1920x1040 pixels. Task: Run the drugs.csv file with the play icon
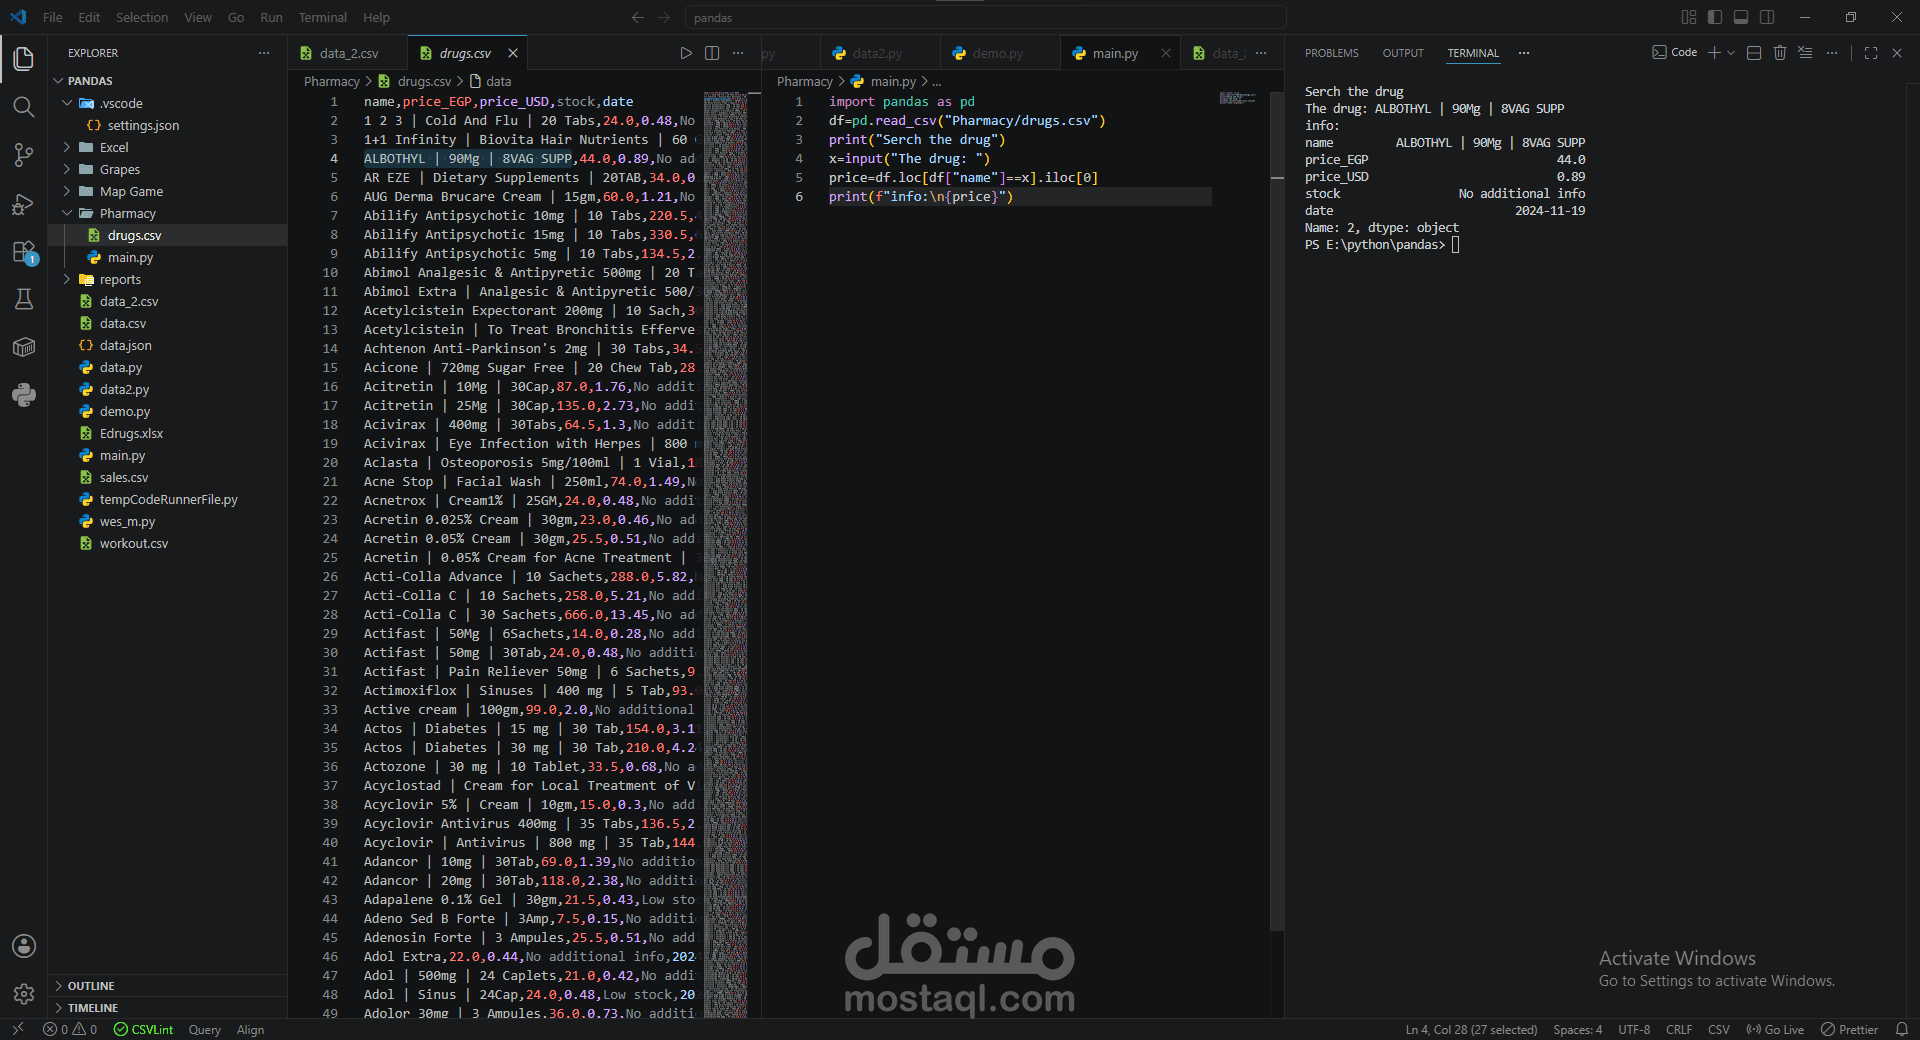686,53
